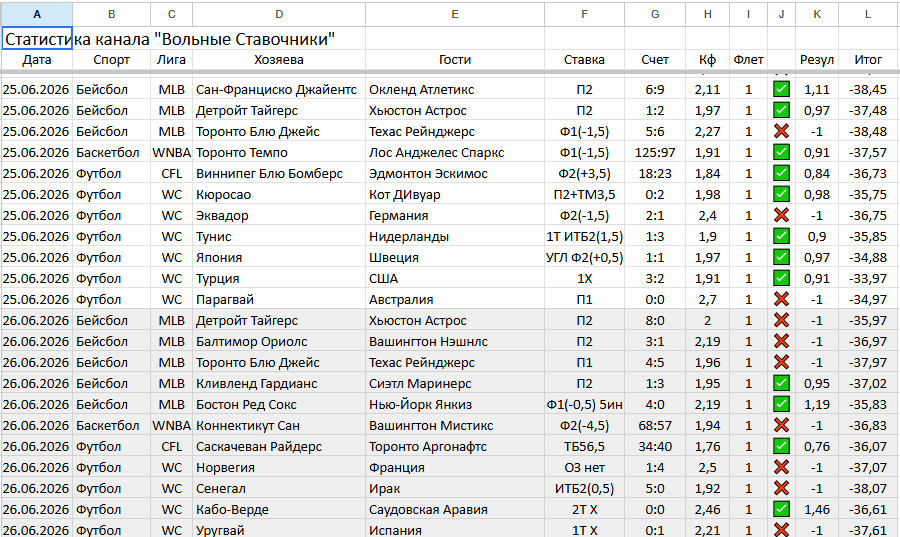The height and width of the screenshot is (537, 900).
Task: Select column E header
Action: [455, 14]
